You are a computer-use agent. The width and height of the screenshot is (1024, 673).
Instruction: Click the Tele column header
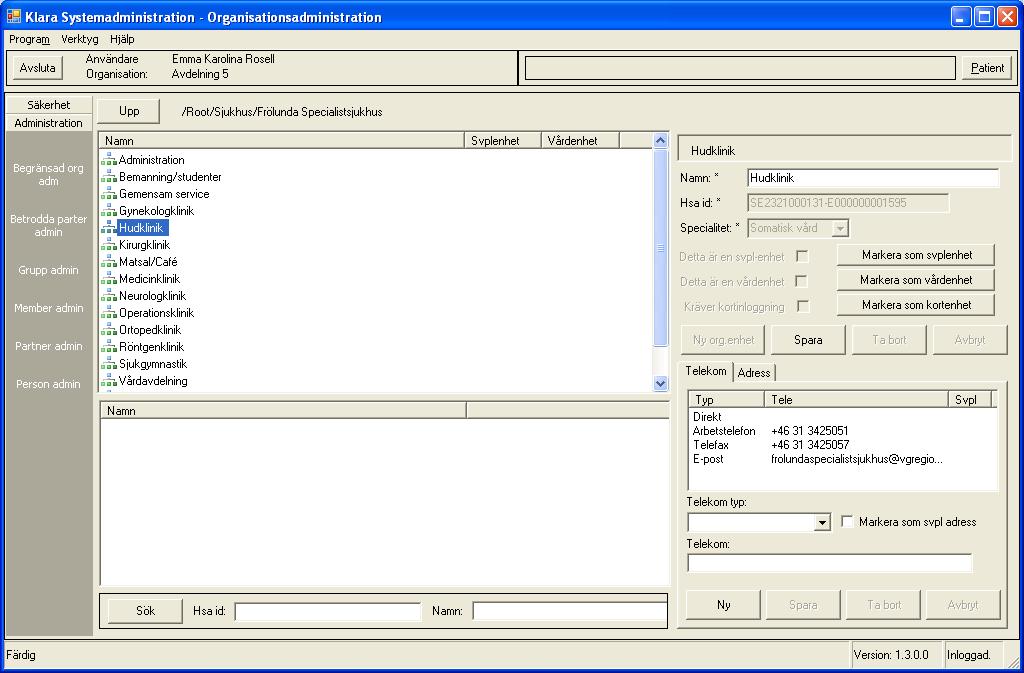coord(856,399)
